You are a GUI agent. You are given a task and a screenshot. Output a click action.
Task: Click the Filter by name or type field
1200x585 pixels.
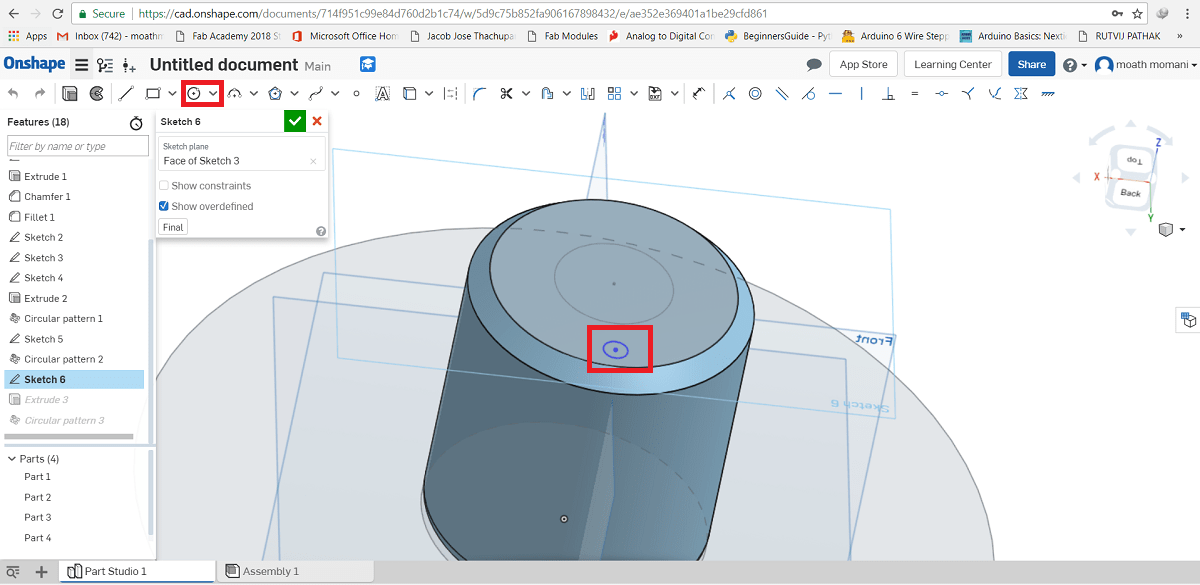[x=78, y=146]
